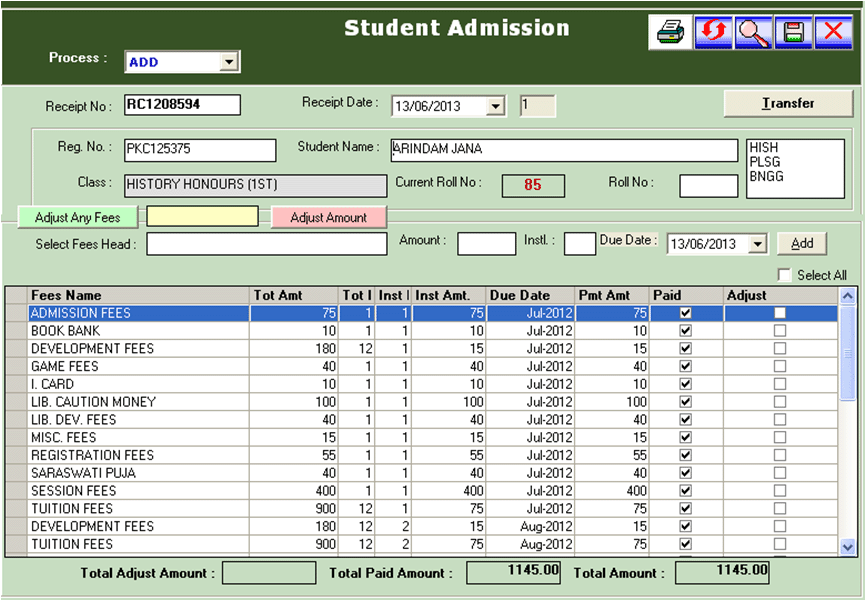866x601 pixels.
Task: Select the MISC. FEES fee name
Action: coord(64,437)
